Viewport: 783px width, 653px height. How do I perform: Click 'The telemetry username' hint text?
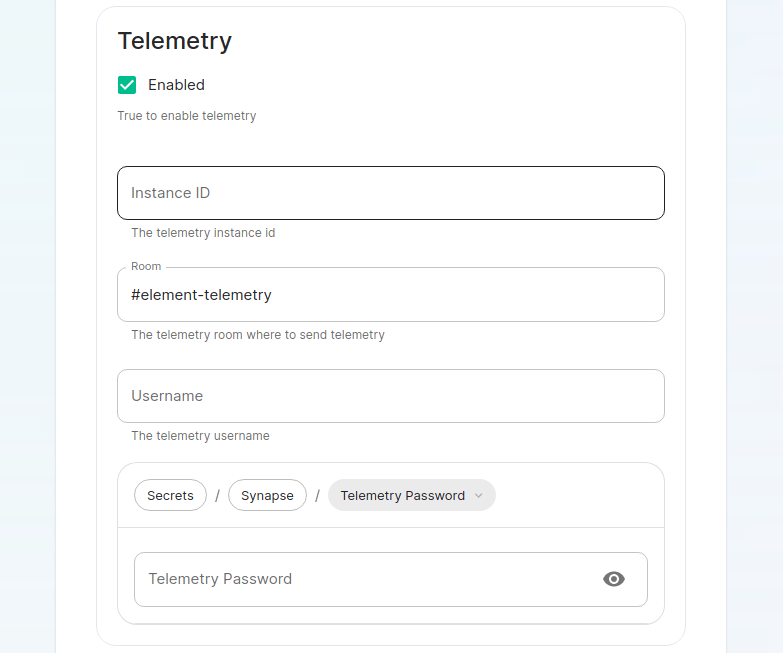pyautogui.click(x=200, y=436)
